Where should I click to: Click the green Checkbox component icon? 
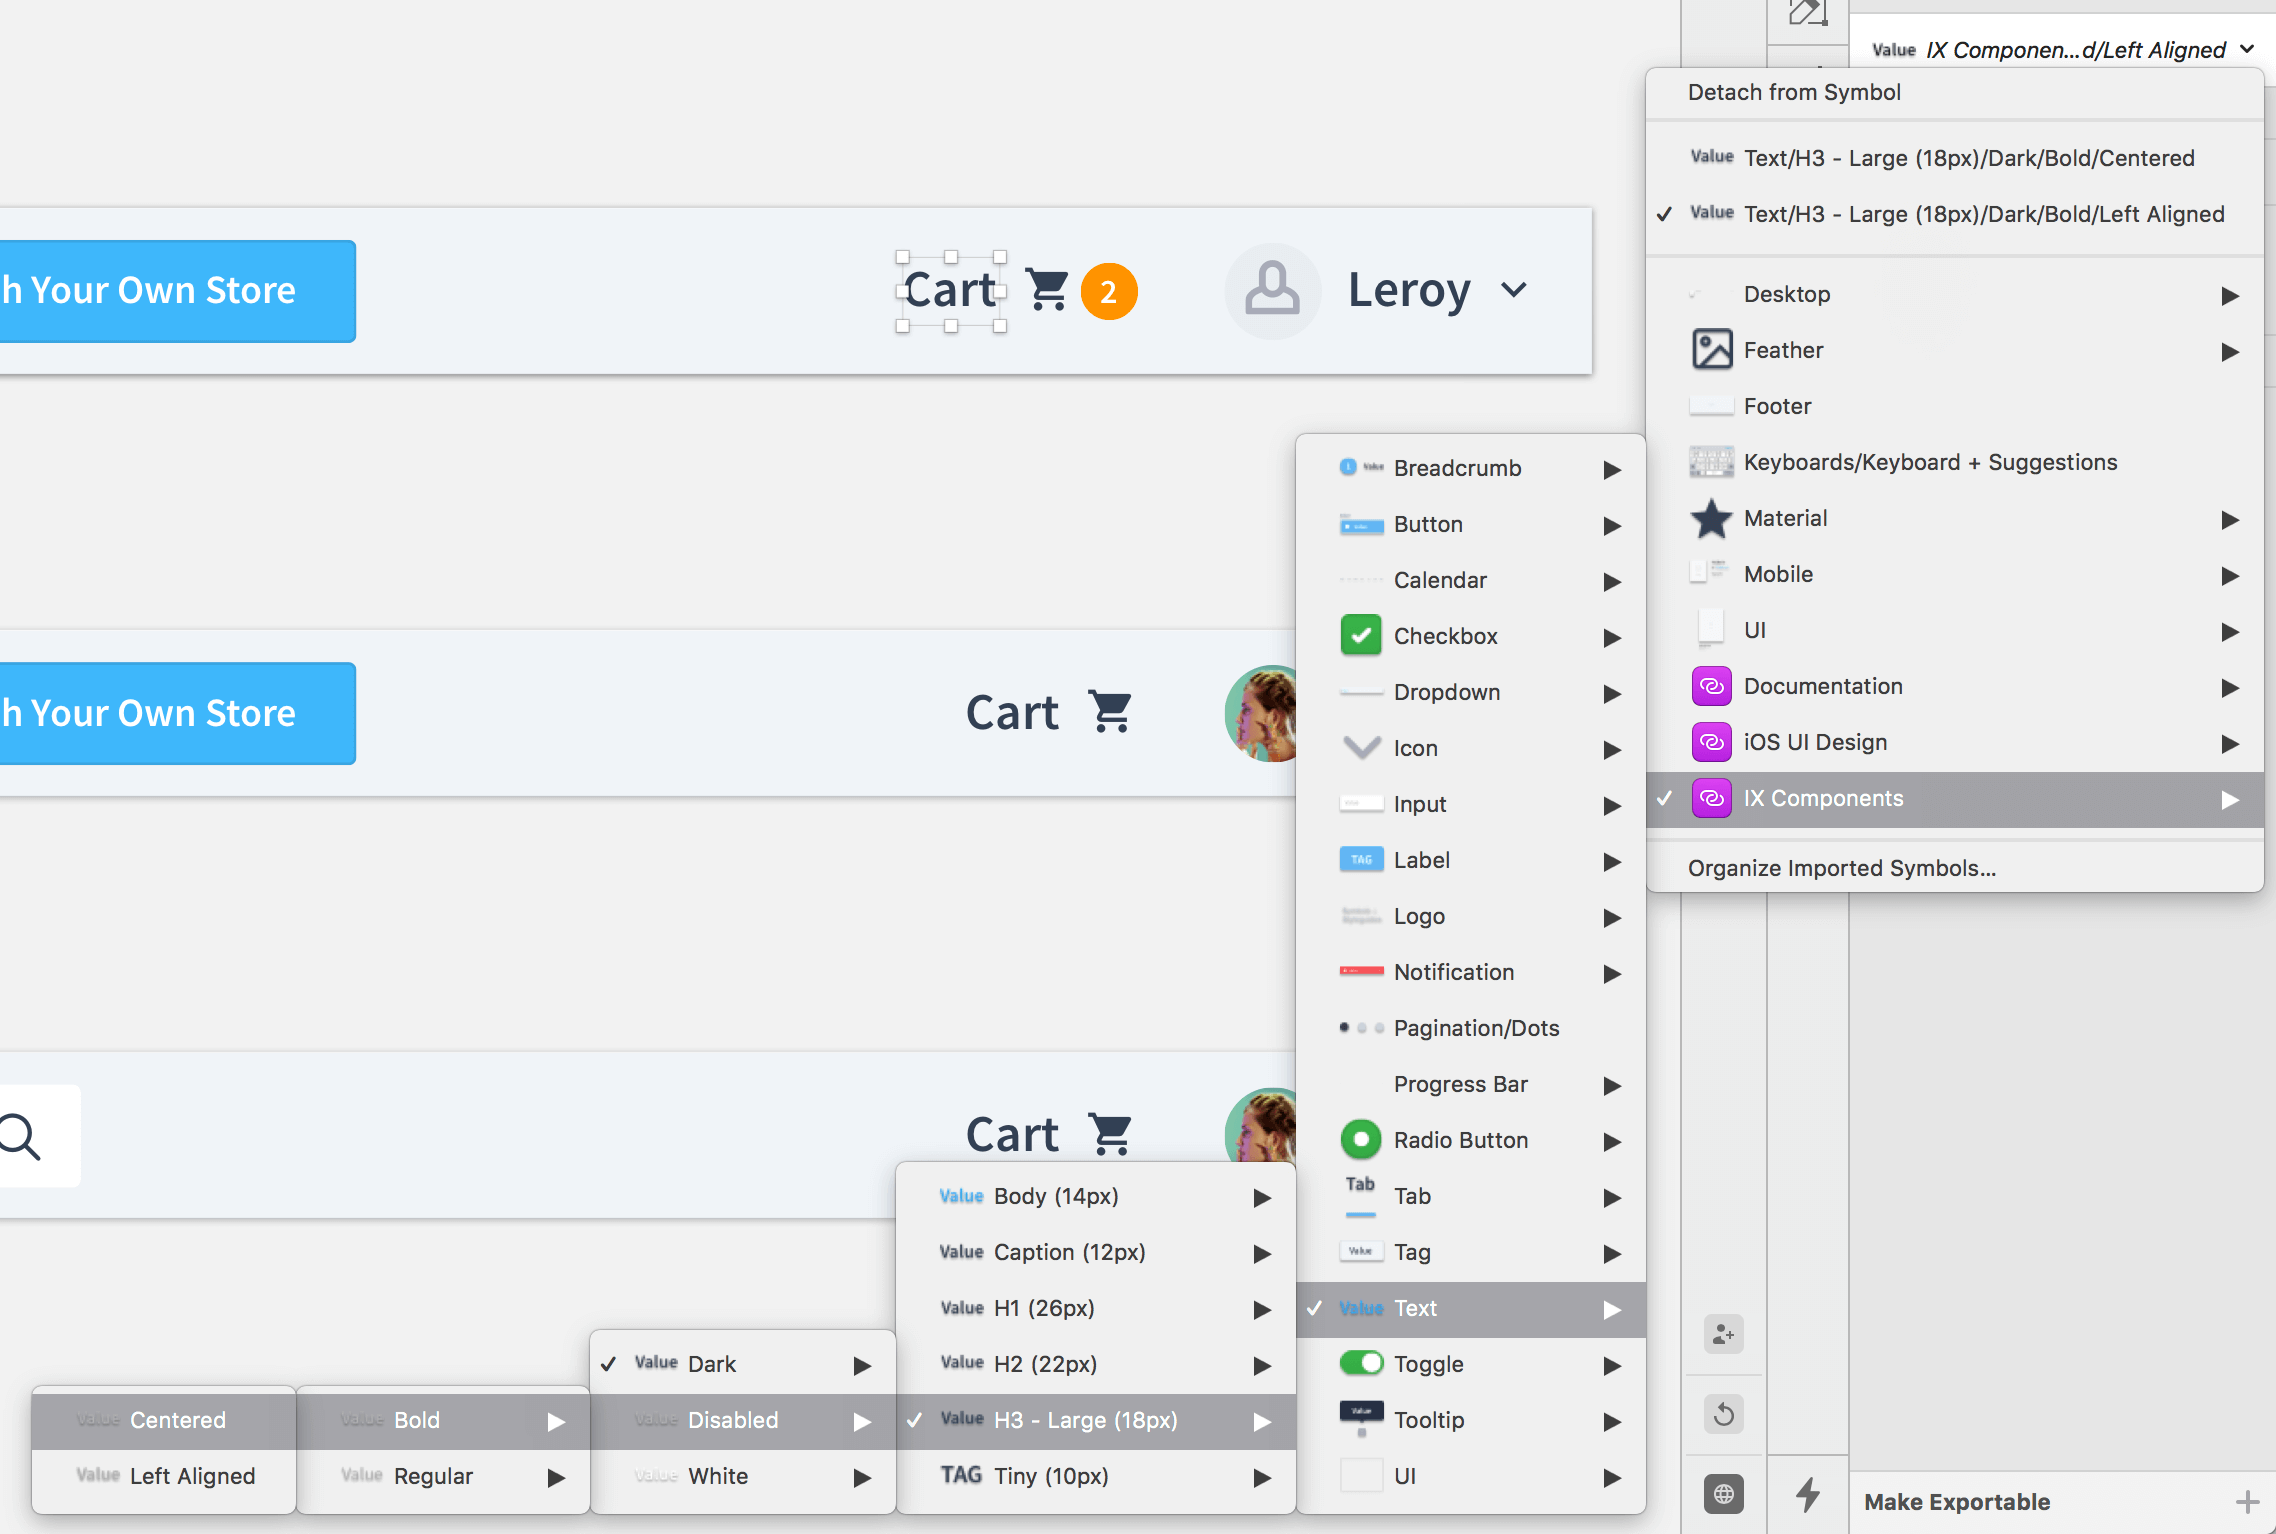(x=1360, y=635)
